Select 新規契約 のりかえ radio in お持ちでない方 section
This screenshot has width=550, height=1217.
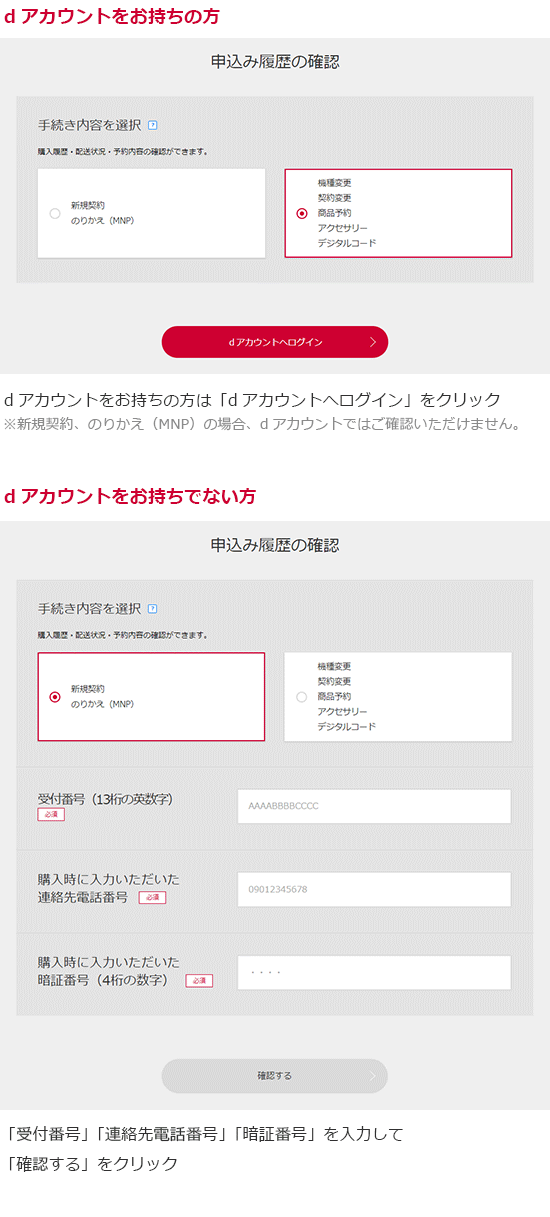(54, 697)
